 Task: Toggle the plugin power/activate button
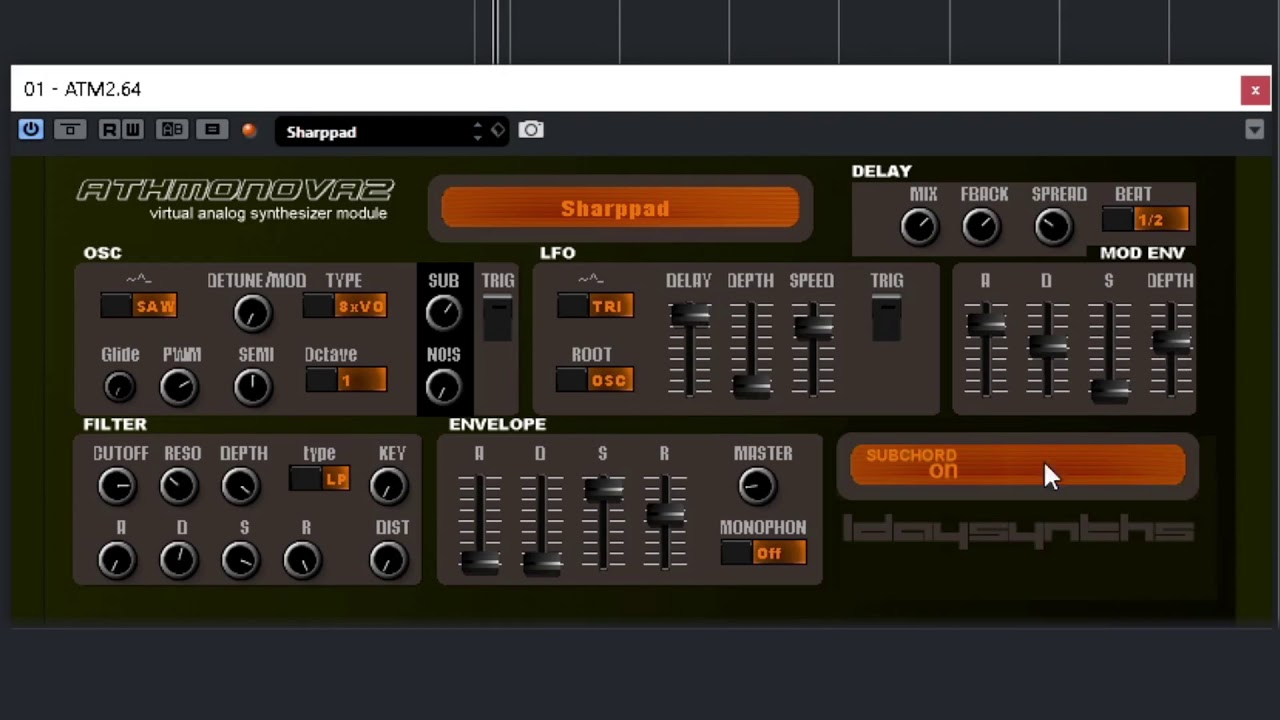point(31,130)
